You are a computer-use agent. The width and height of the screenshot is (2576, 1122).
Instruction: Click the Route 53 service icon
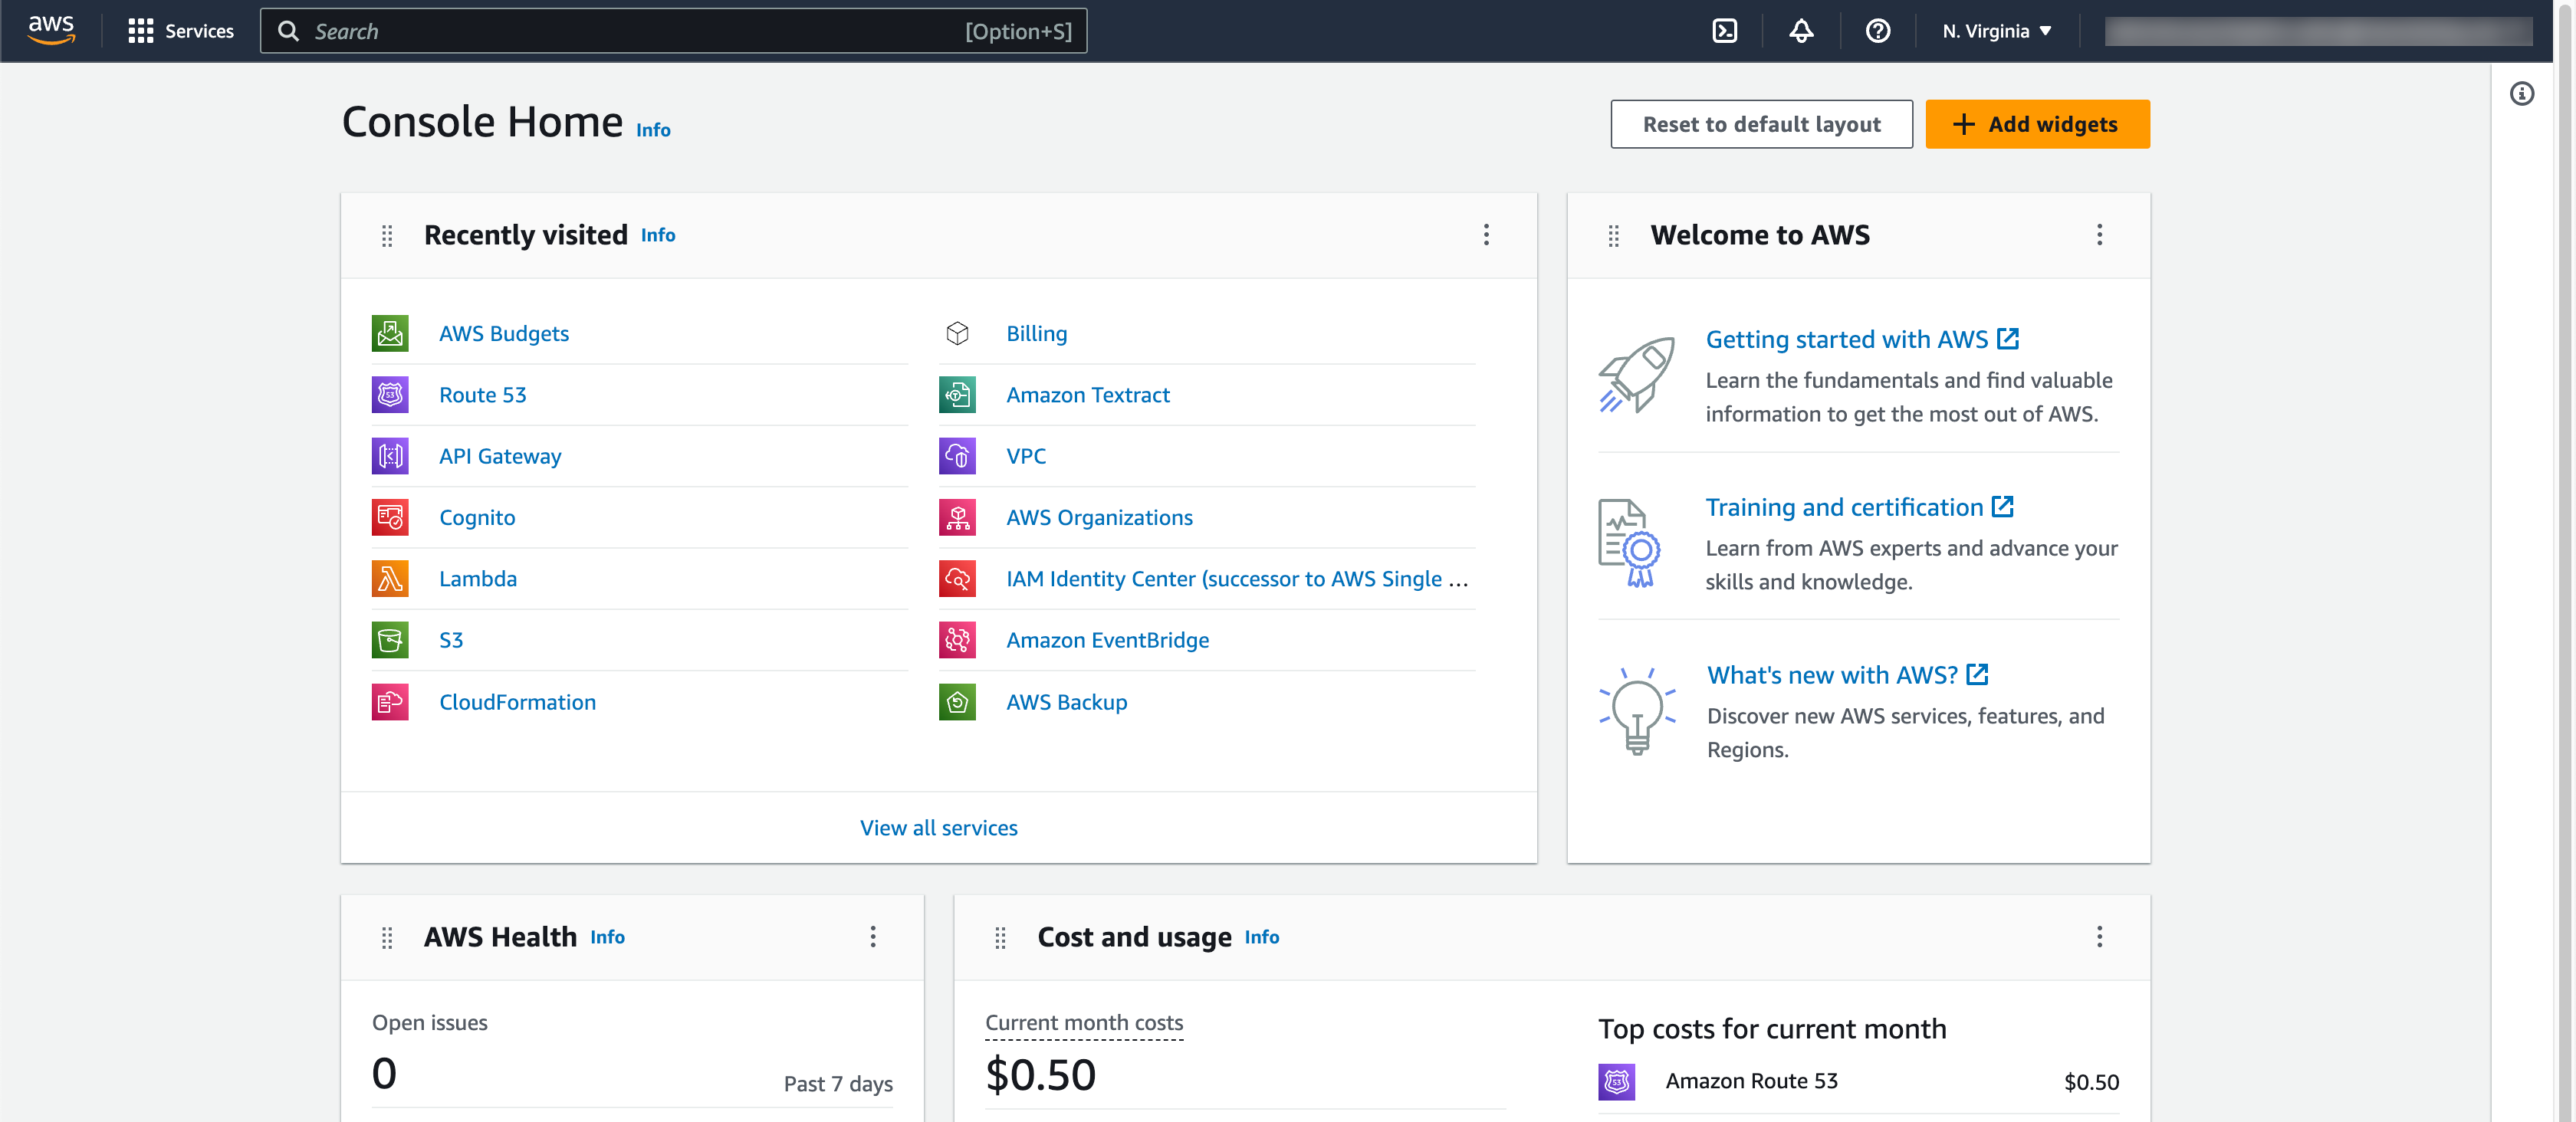click(390, 395)
